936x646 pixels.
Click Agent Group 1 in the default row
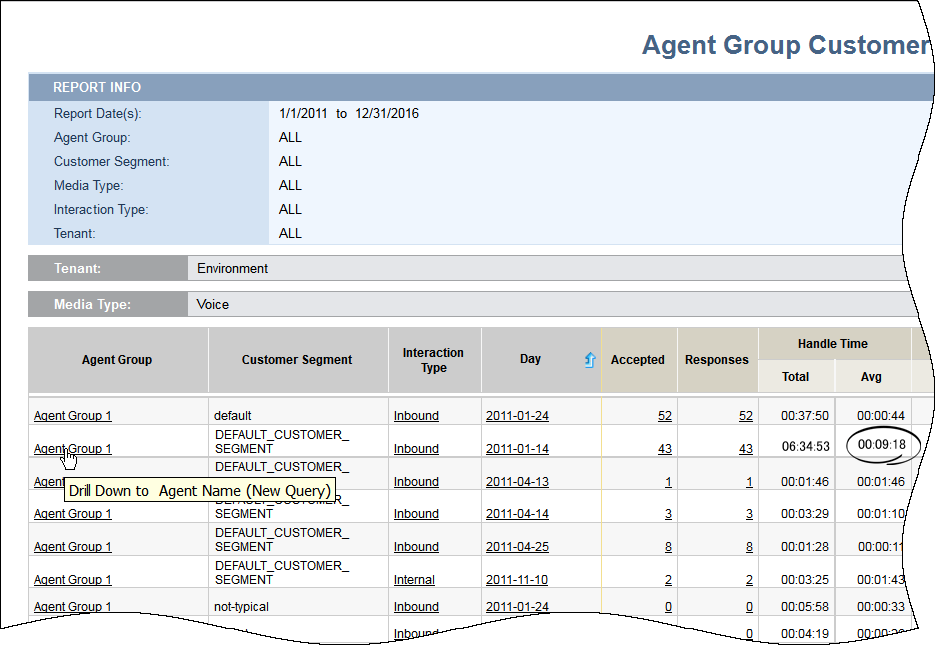click(73, 416)
